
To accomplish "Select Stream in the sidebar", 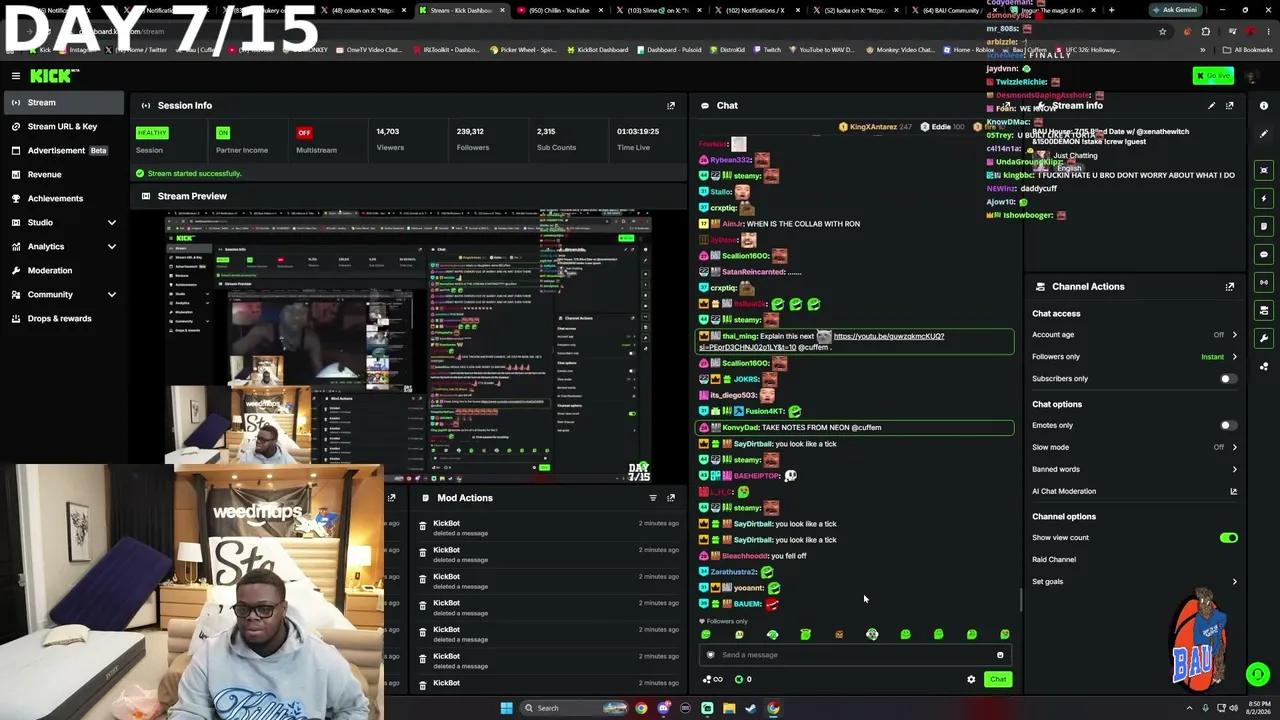I will (64, 103).
